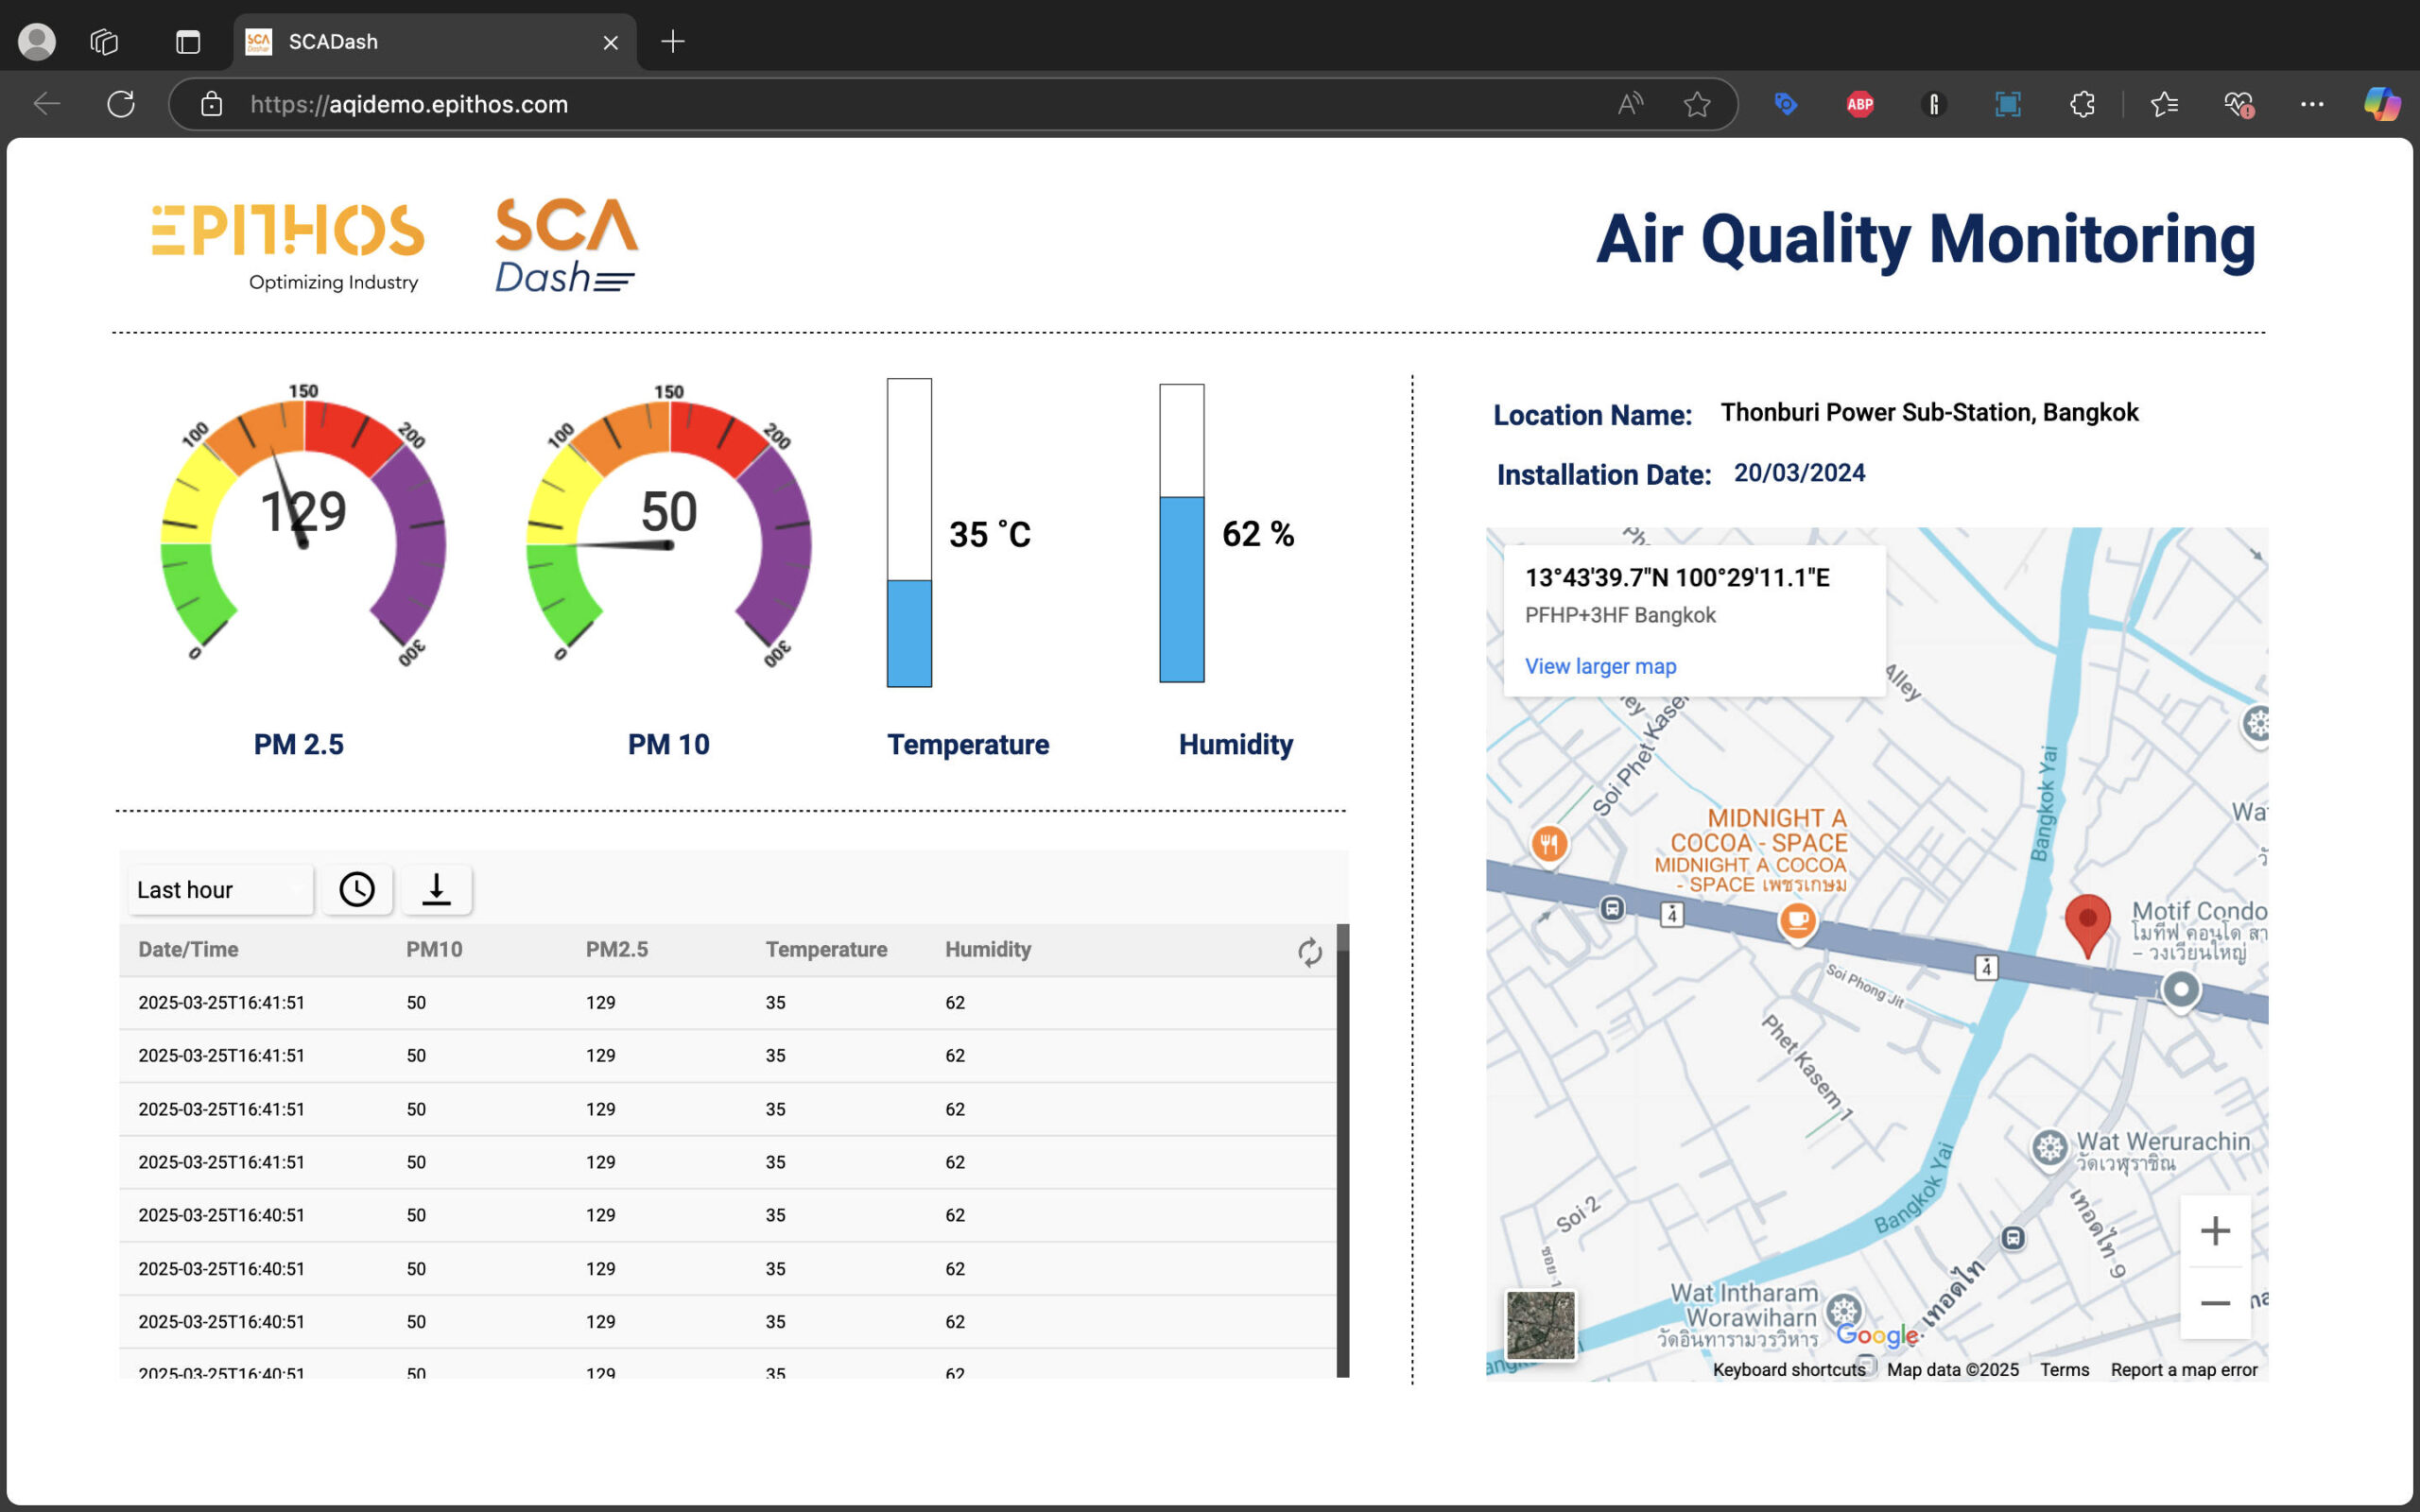Toggle satellite view map thumbnail
The height and width of the screenshot is (1512, 2420).
[x=1540, y=1325]
